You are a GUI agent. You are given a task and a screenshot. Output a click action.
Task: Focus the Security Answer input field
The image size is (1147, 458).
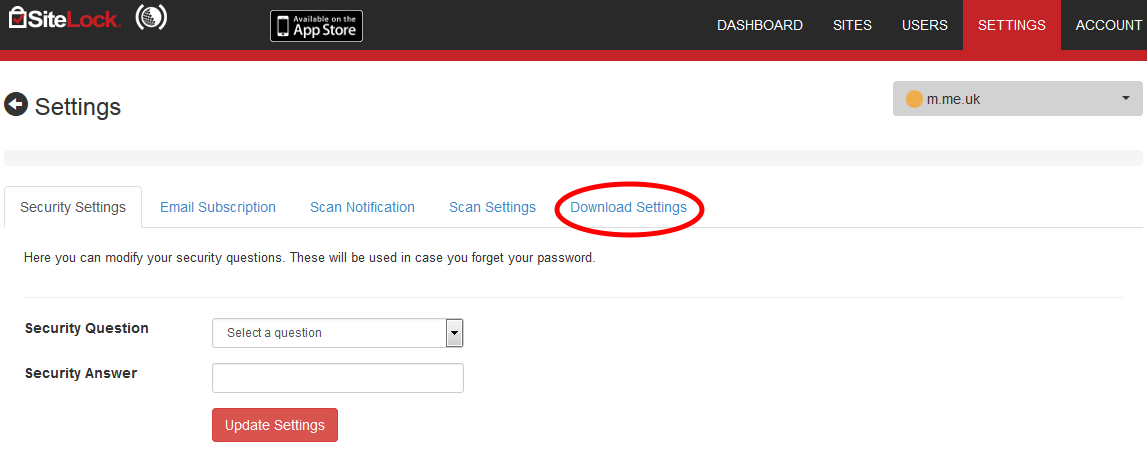click(x=338, y=378)
